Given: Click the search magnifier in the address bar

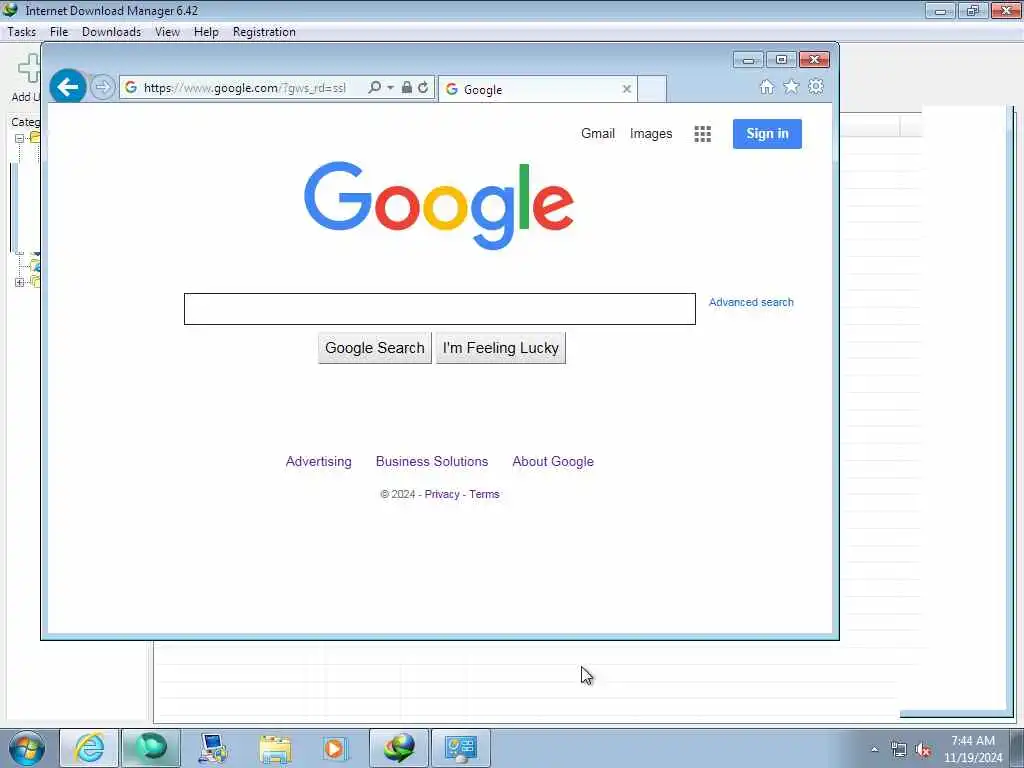Looking at the screenshot, I should [374, 87].
